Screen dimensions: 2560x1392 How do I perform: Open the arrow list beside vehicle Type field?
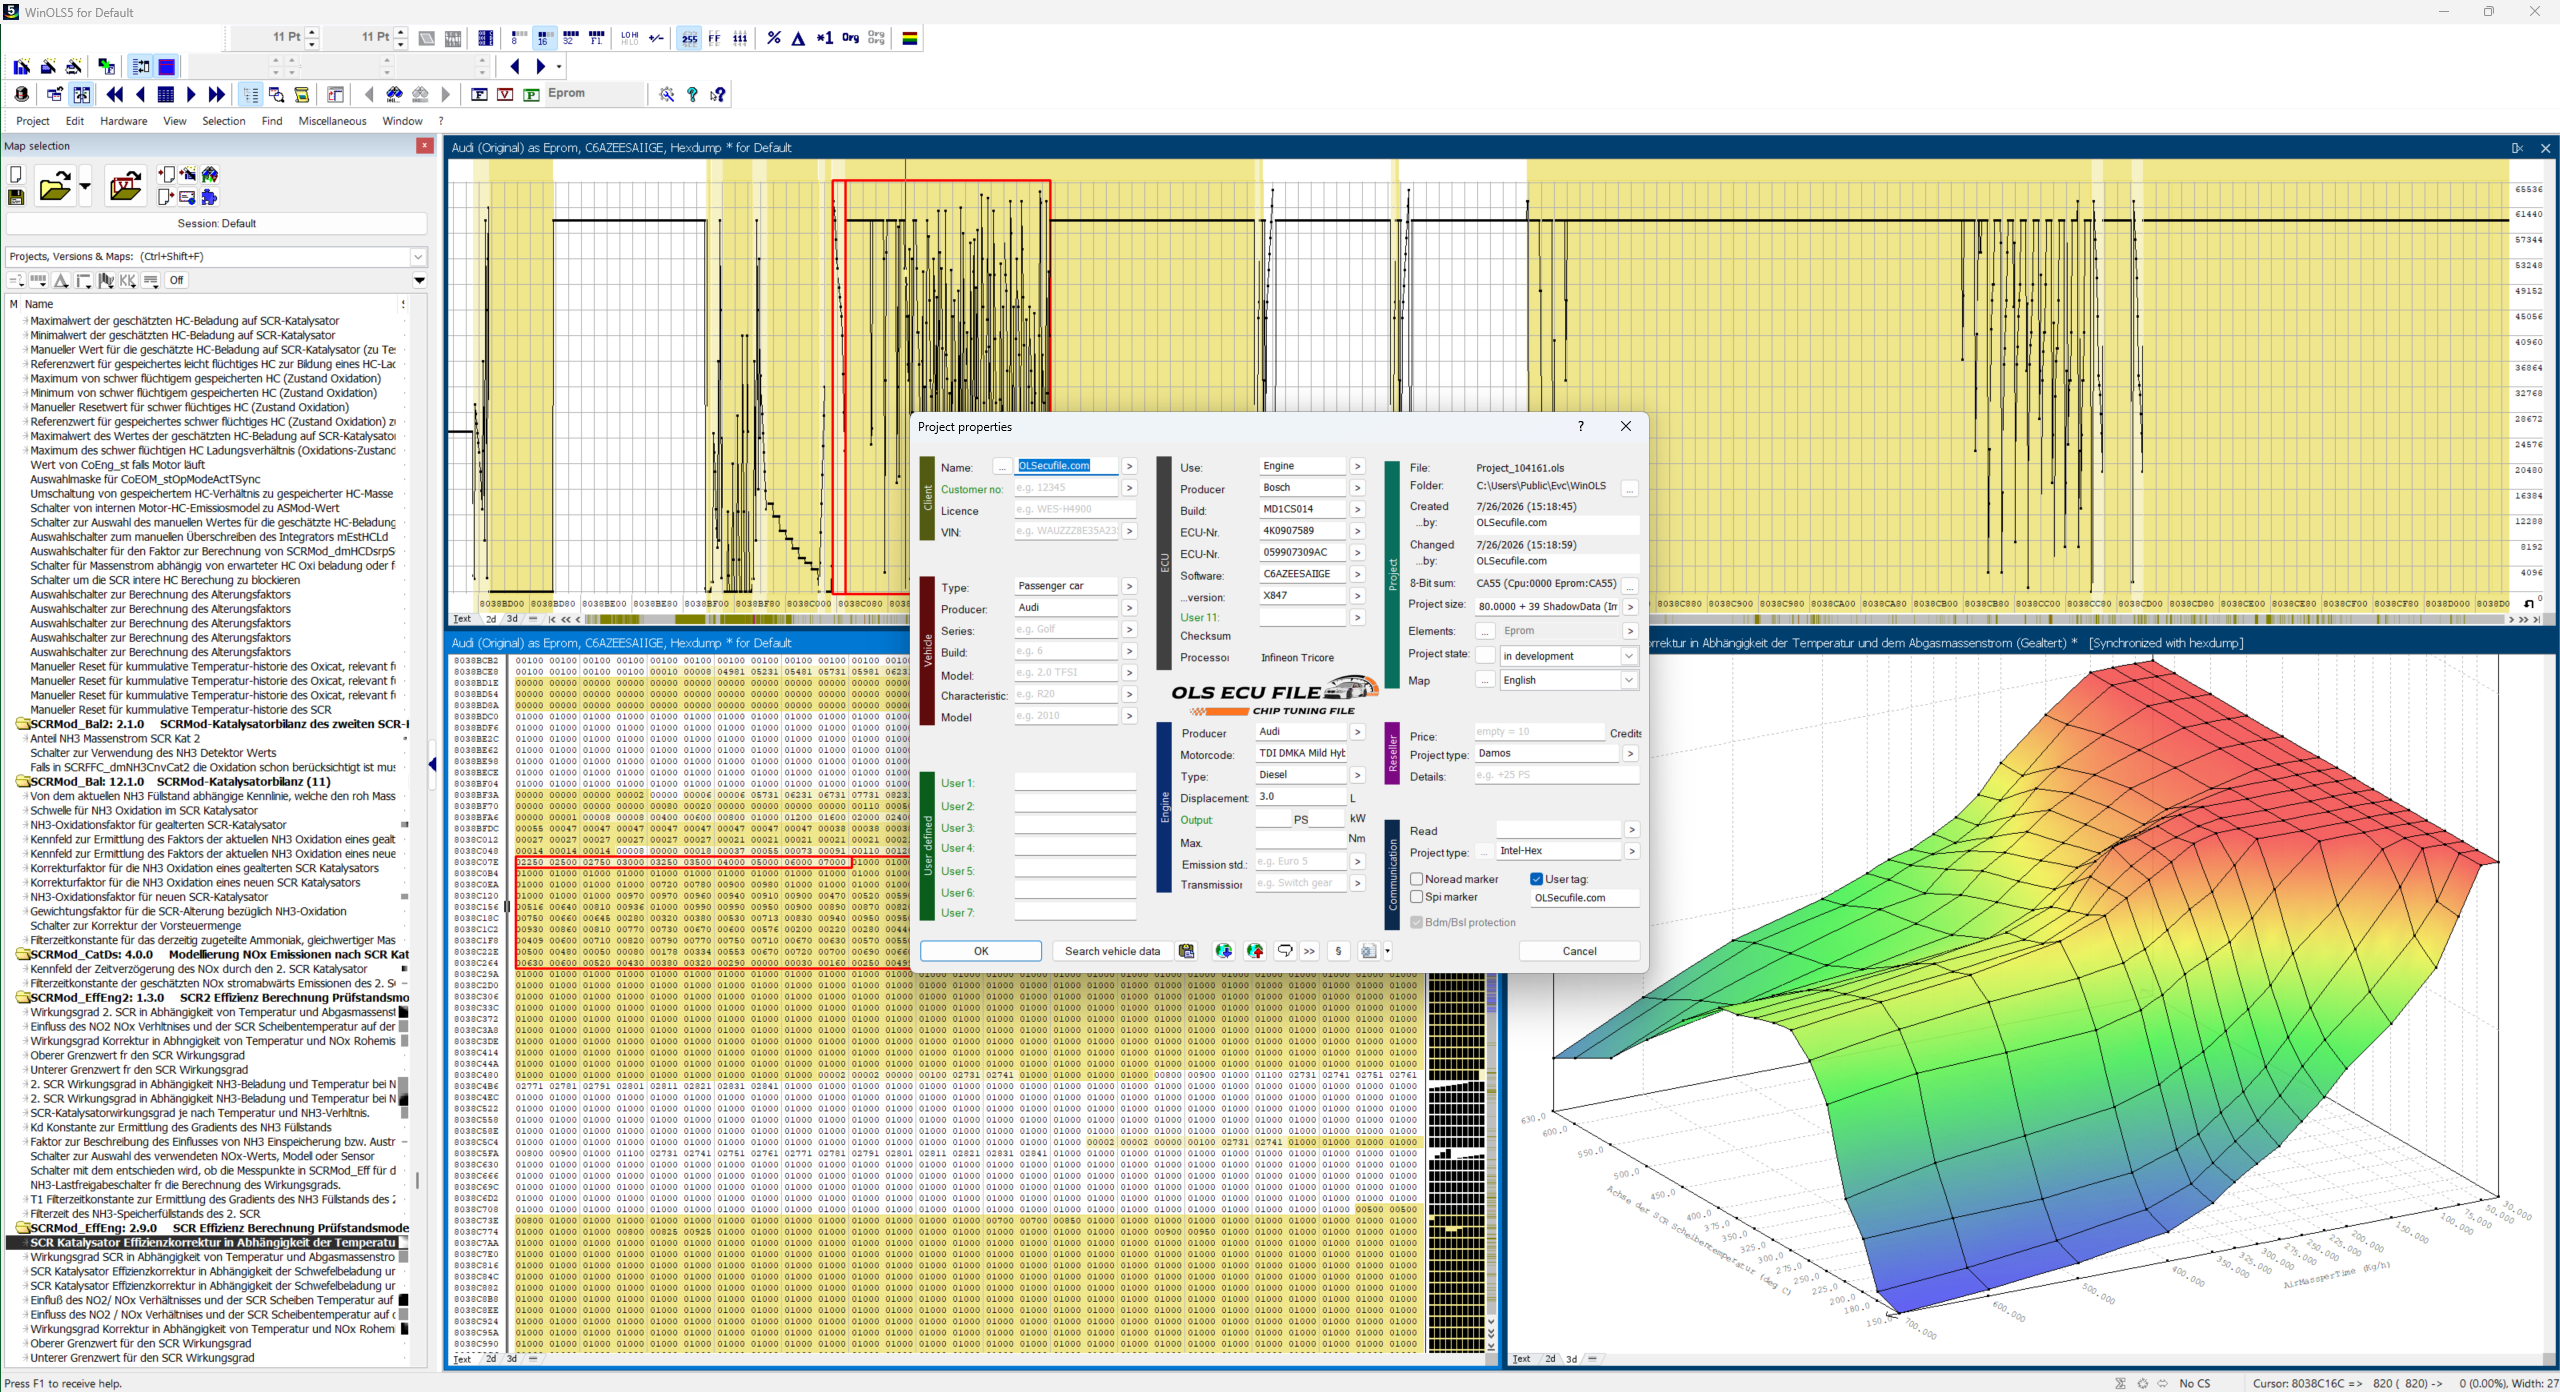1129,587
